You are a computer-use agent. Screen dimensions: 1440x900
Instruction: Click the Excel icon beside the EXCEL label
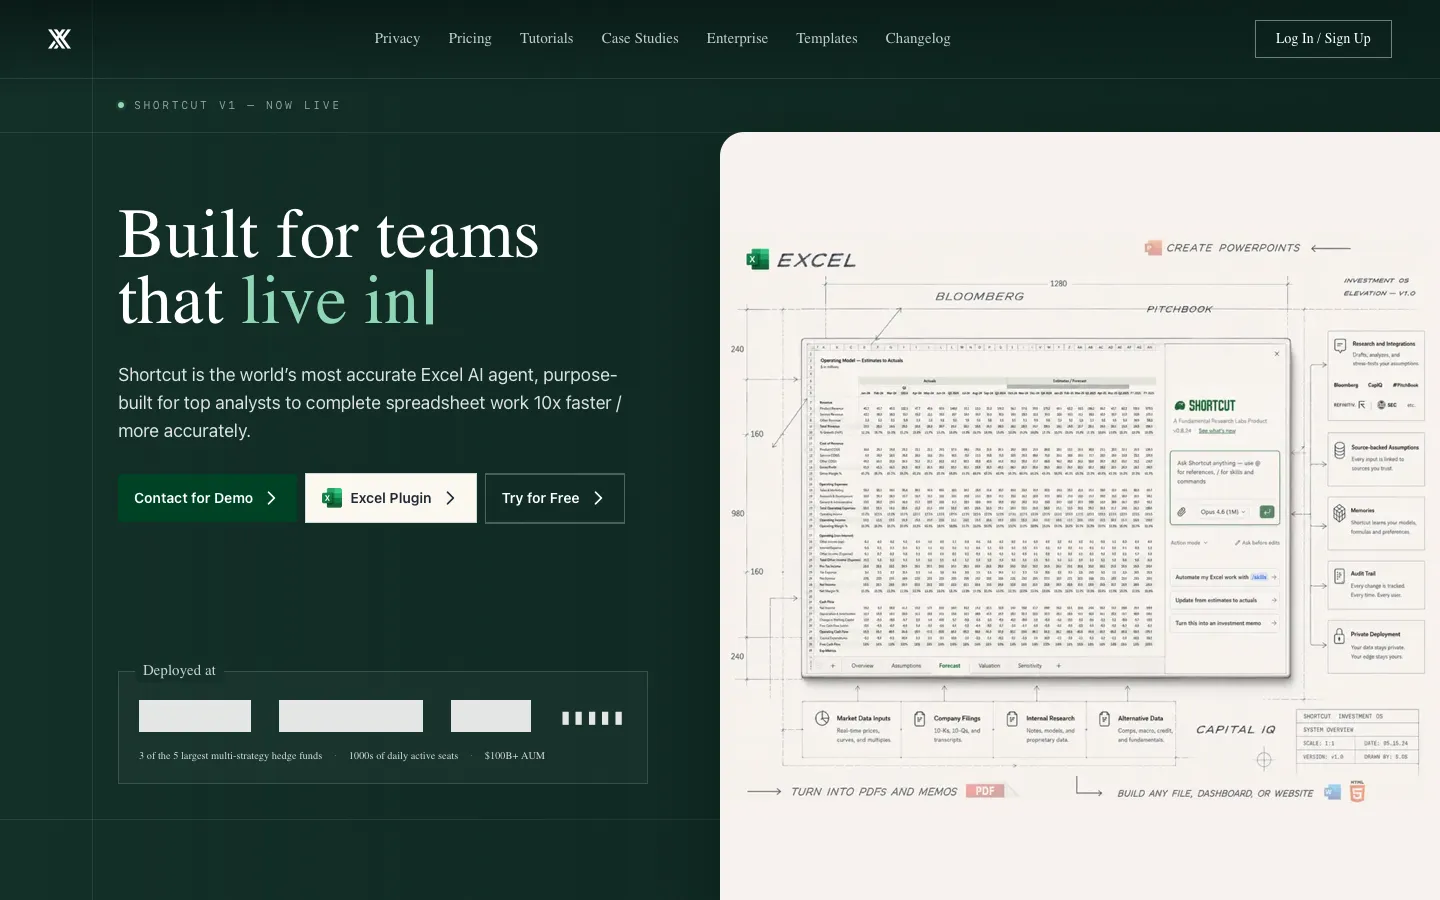tap(757, 260)
